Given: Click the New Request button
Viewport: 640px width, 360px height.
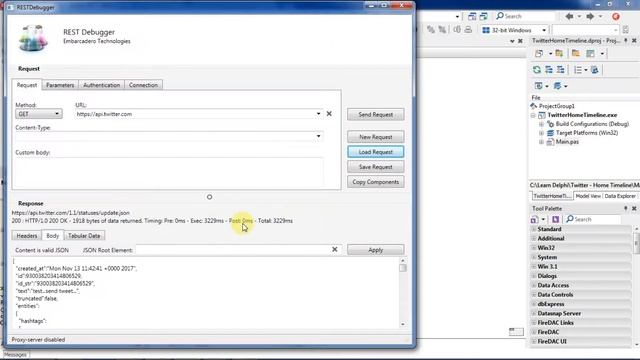Looking at the screenshot, I should [x=376, y=137].
